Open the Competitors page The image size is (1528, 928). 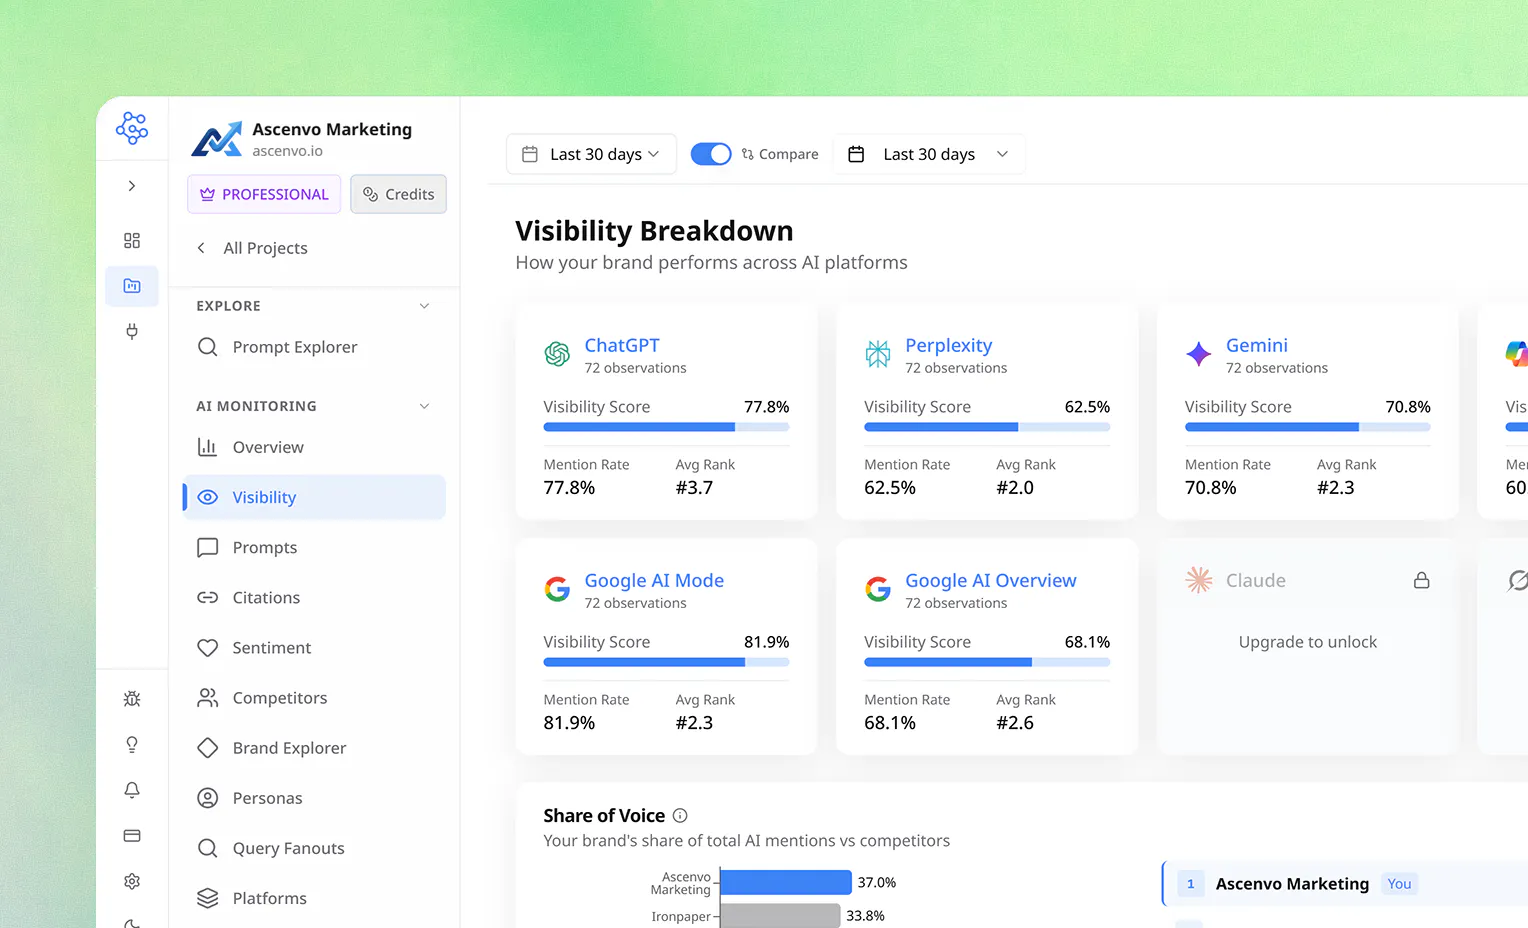pyautogui.click(x=314, y=697)
